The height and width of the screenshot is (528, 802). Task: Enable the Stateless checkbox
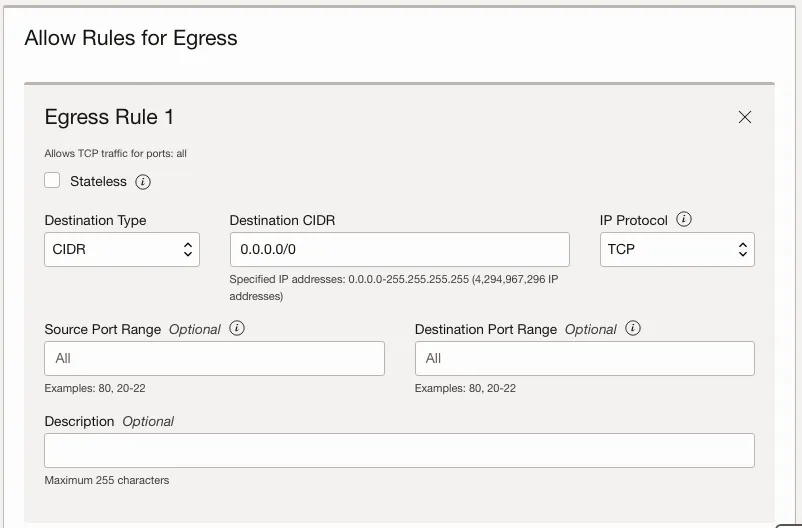(52, 181)
